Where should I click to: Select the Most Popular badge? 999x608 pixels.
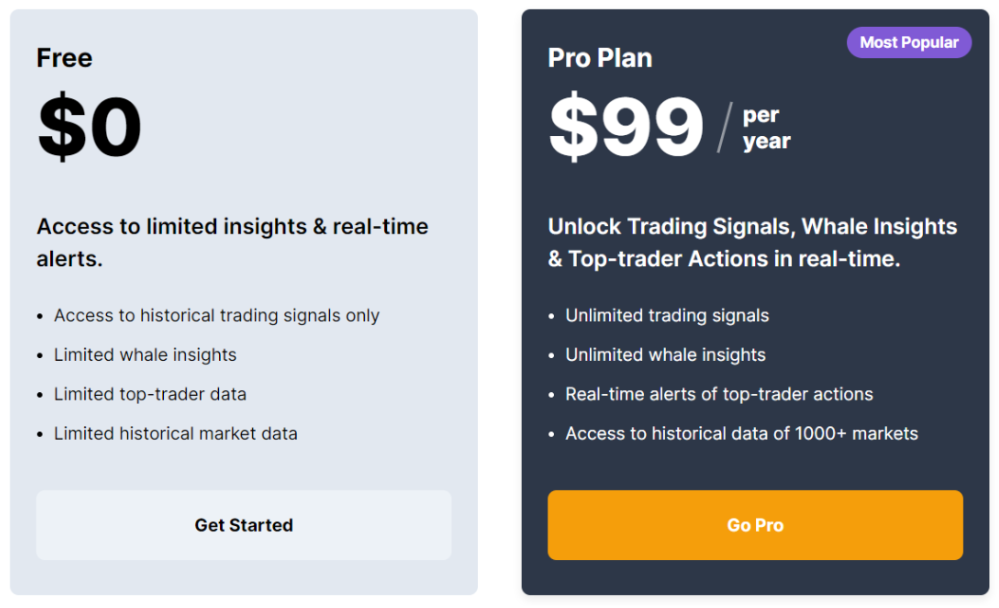coord(908,42)
